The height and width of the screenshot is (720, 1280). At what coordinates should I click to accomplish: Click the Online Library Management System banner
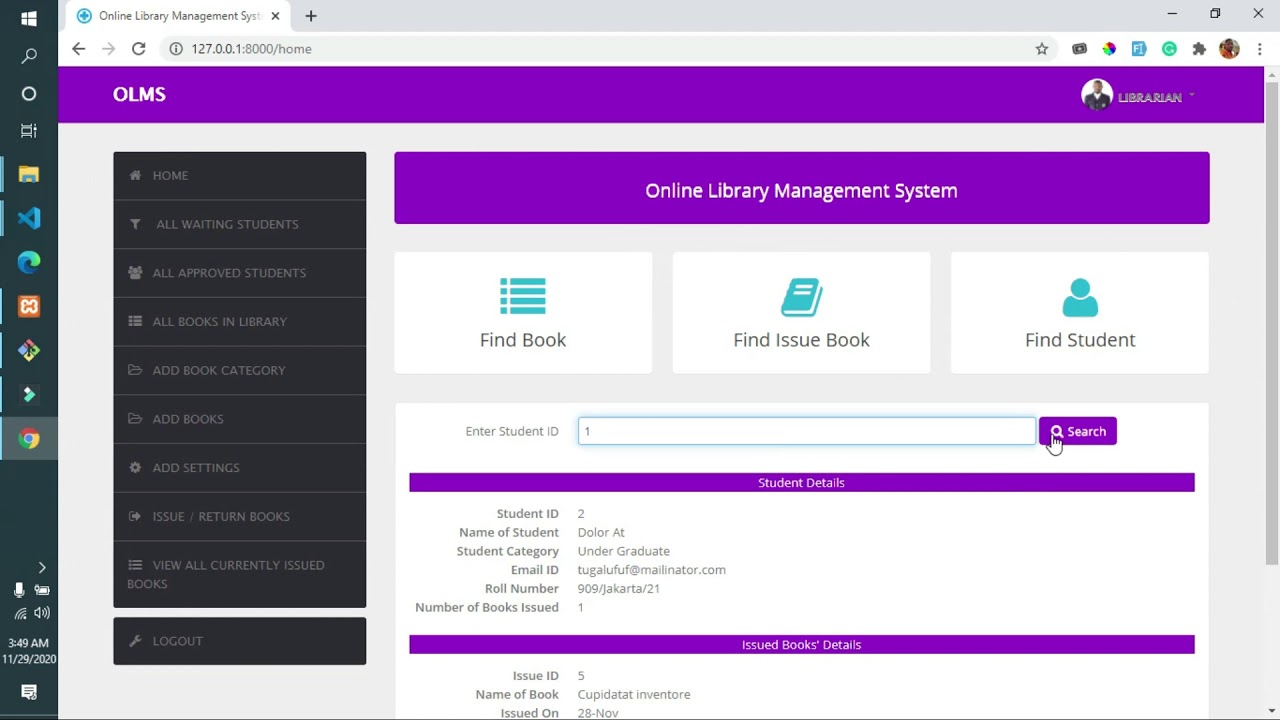coord(801,188)
